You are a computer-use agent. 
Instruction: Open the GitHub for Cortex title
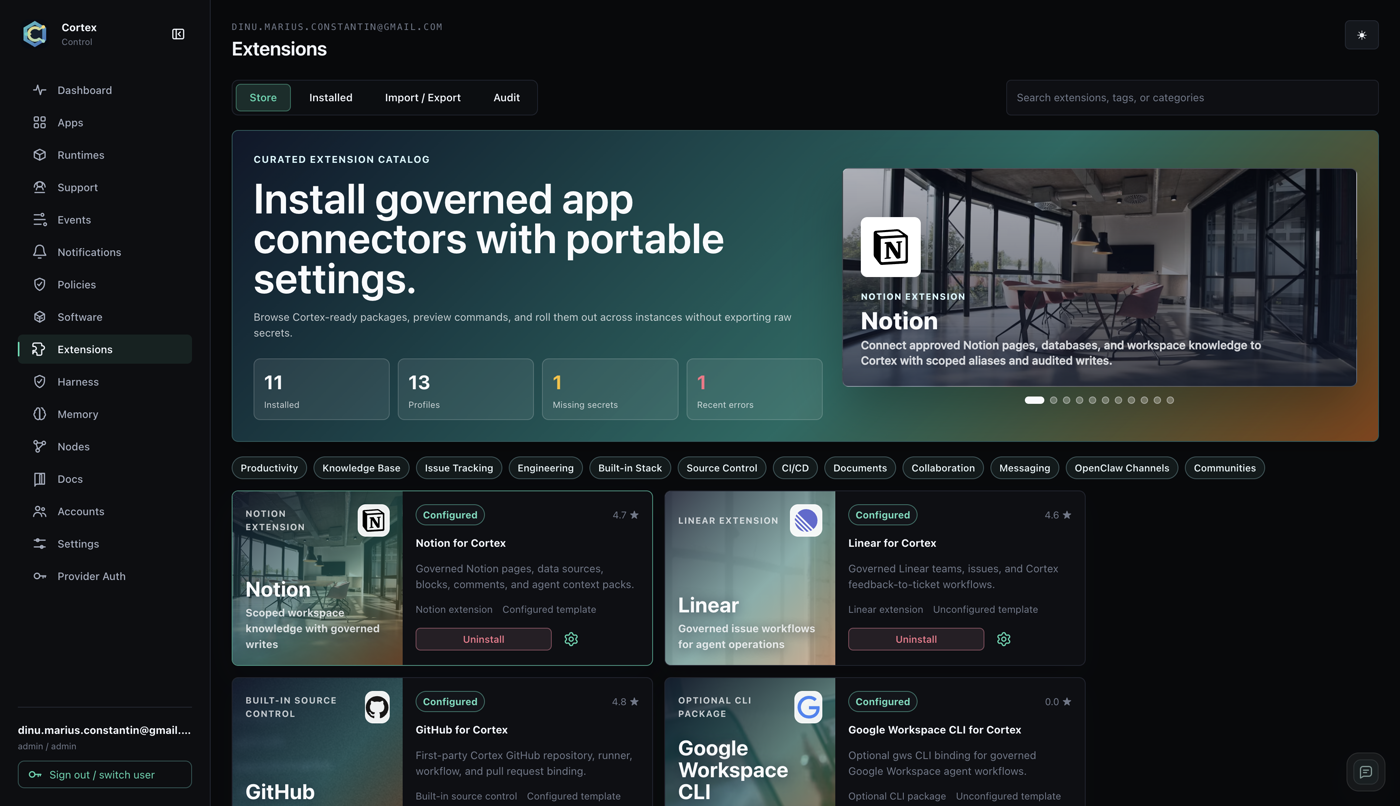coord(462,730)
